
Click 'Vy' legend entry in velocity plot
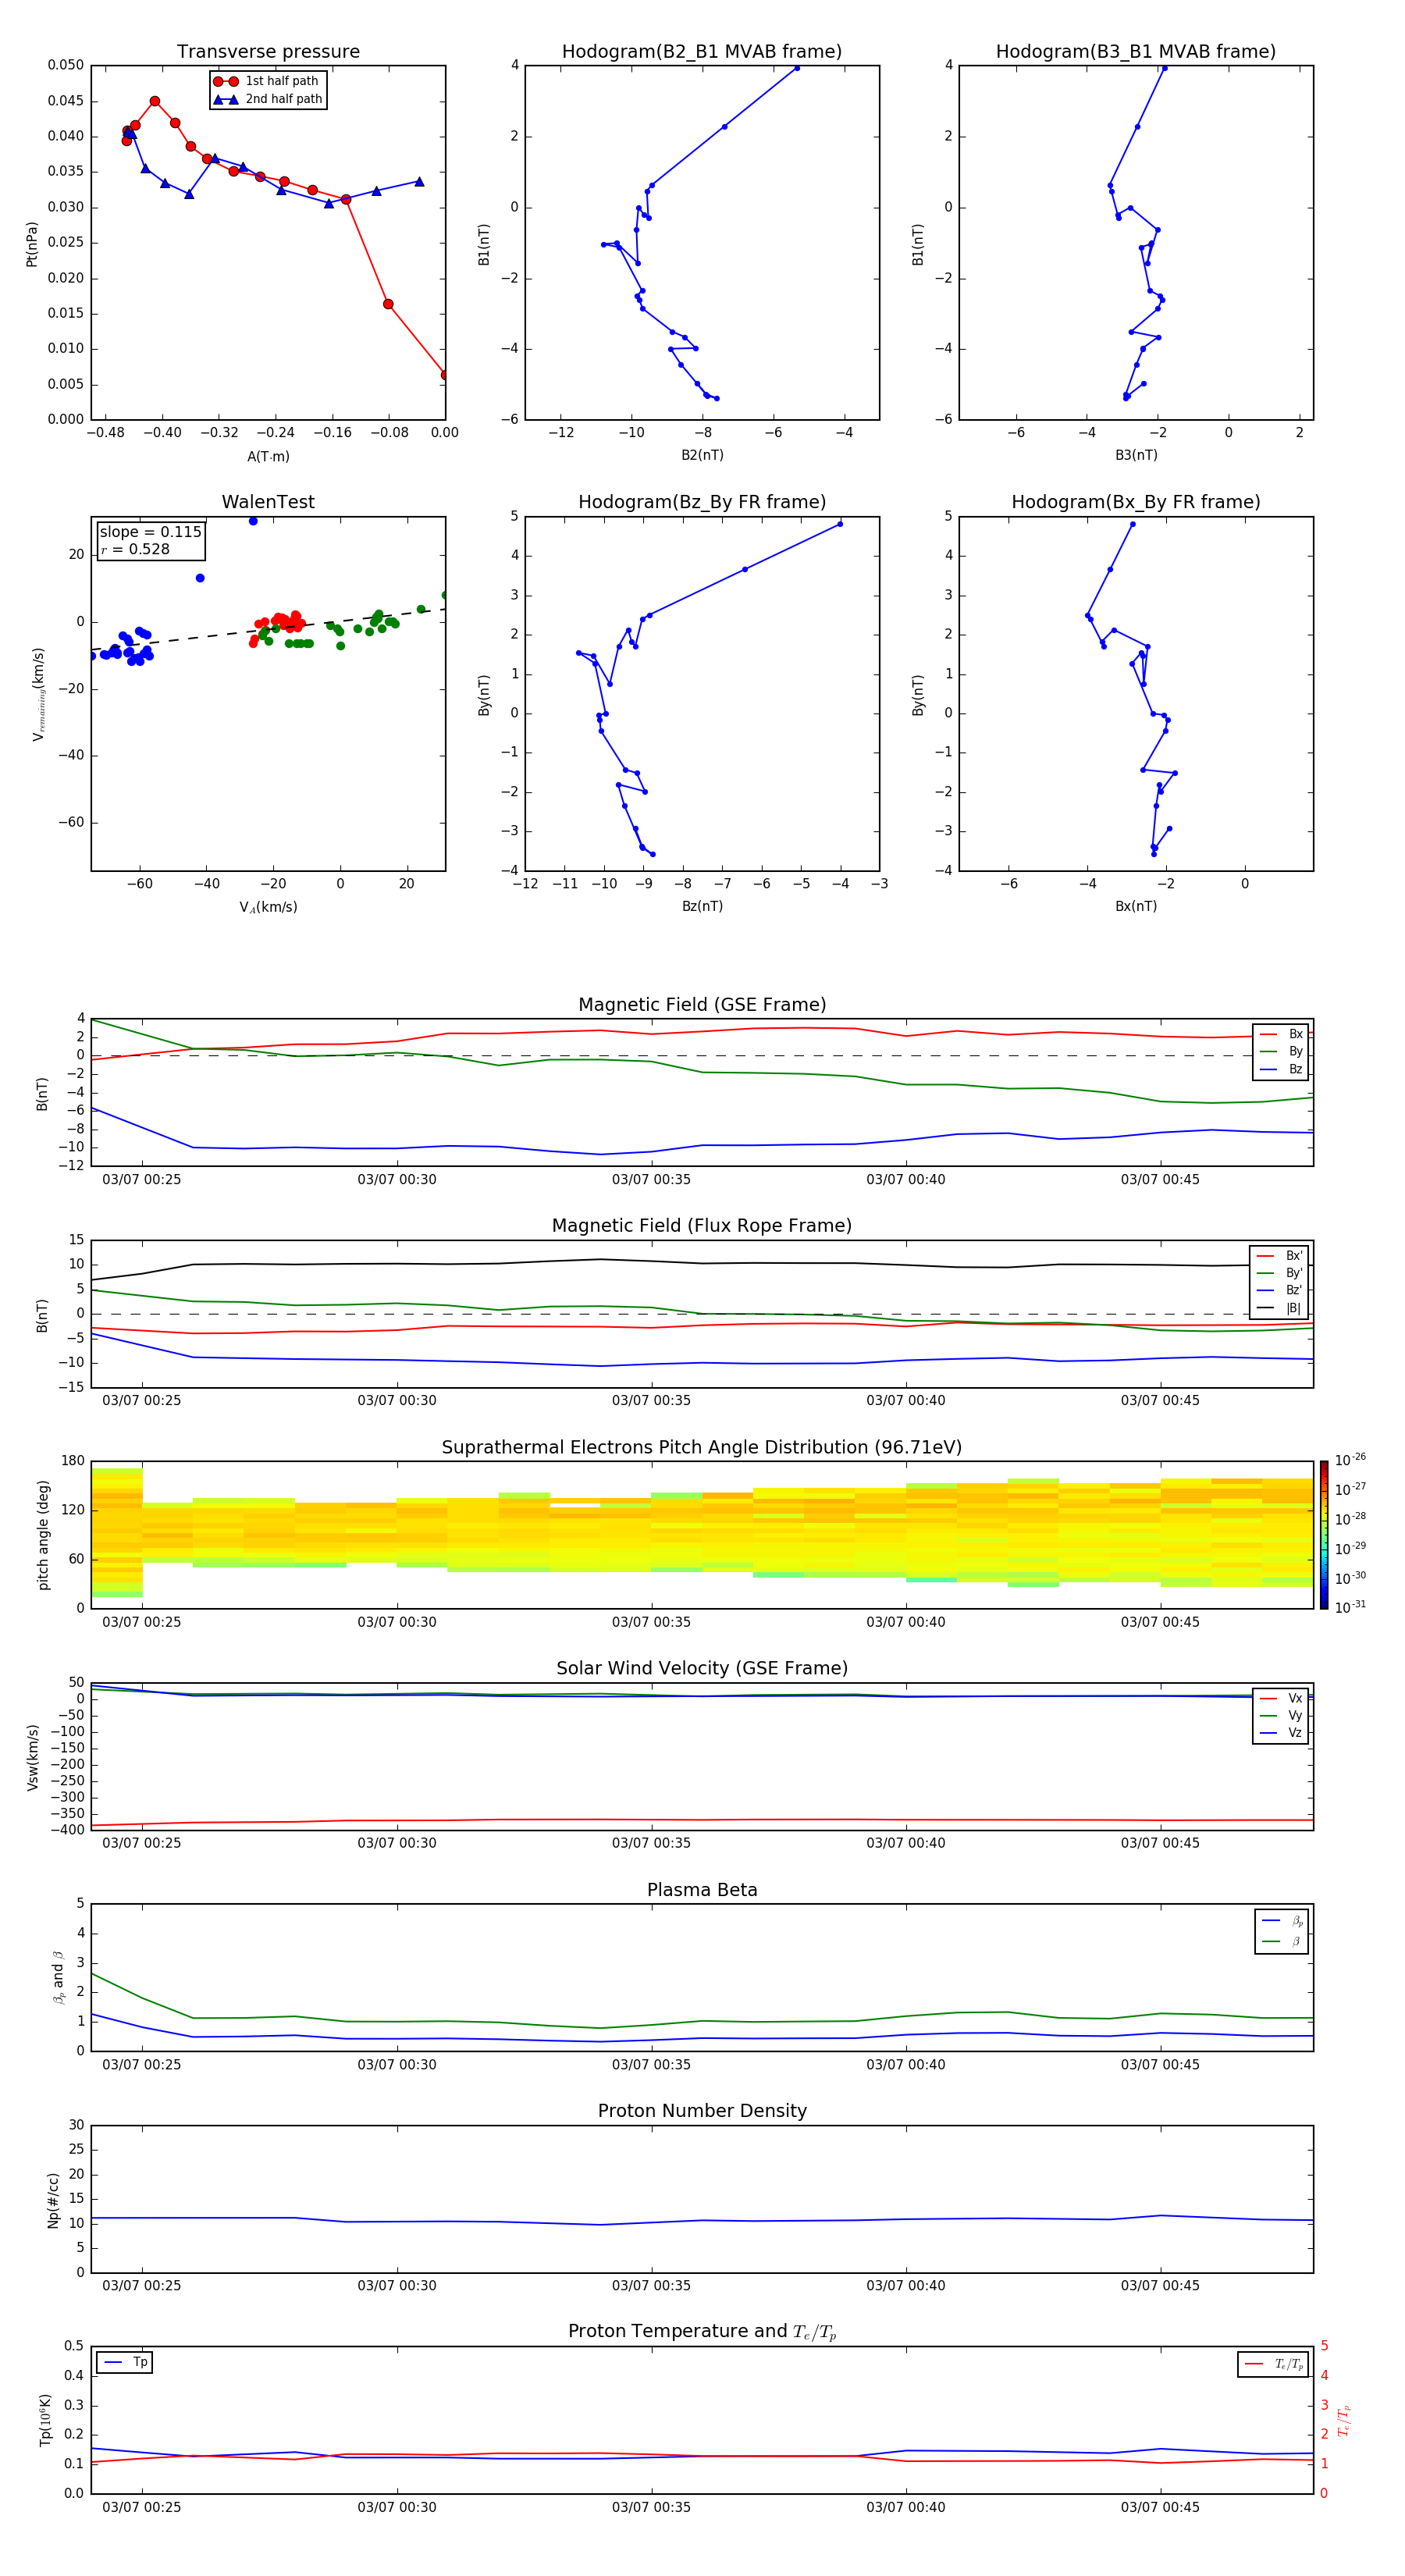click(x=1281, y=1715)
